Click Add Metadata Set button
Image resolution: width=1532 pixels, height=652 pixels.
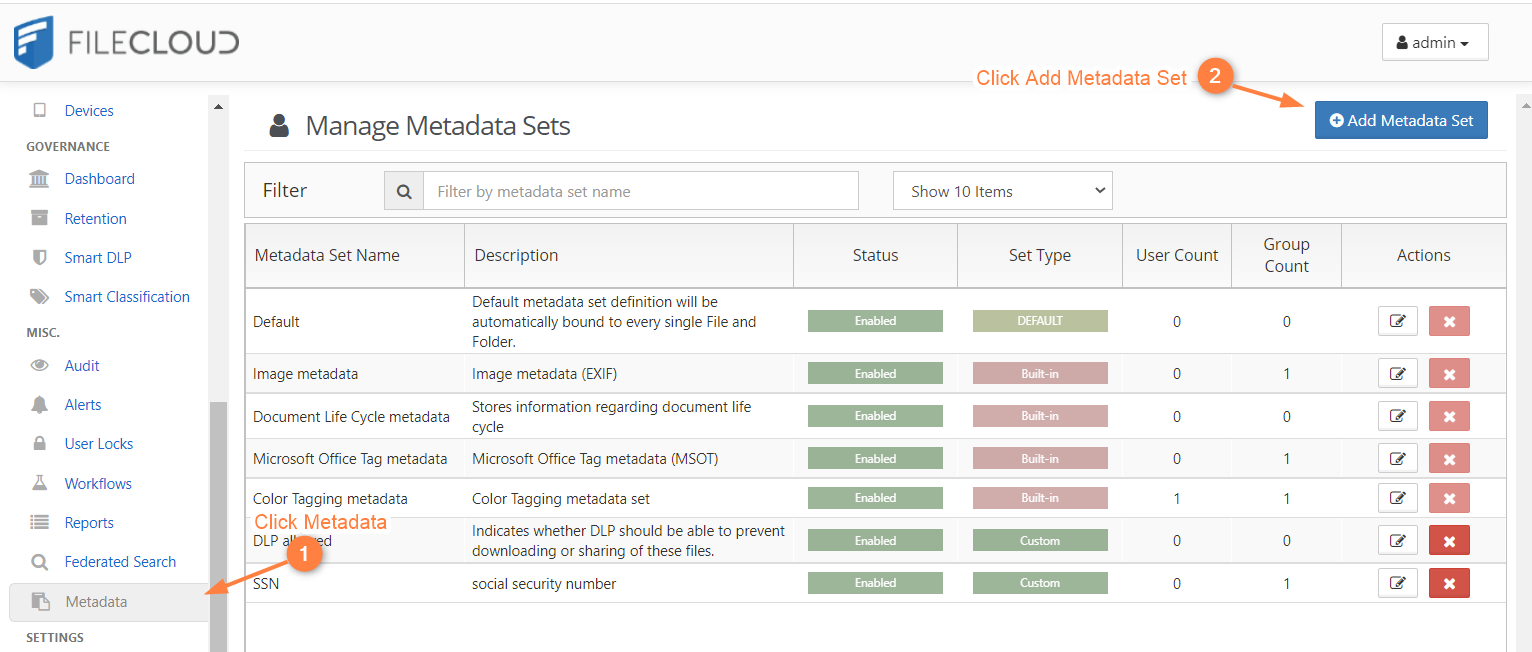[x=1400, y=121]
